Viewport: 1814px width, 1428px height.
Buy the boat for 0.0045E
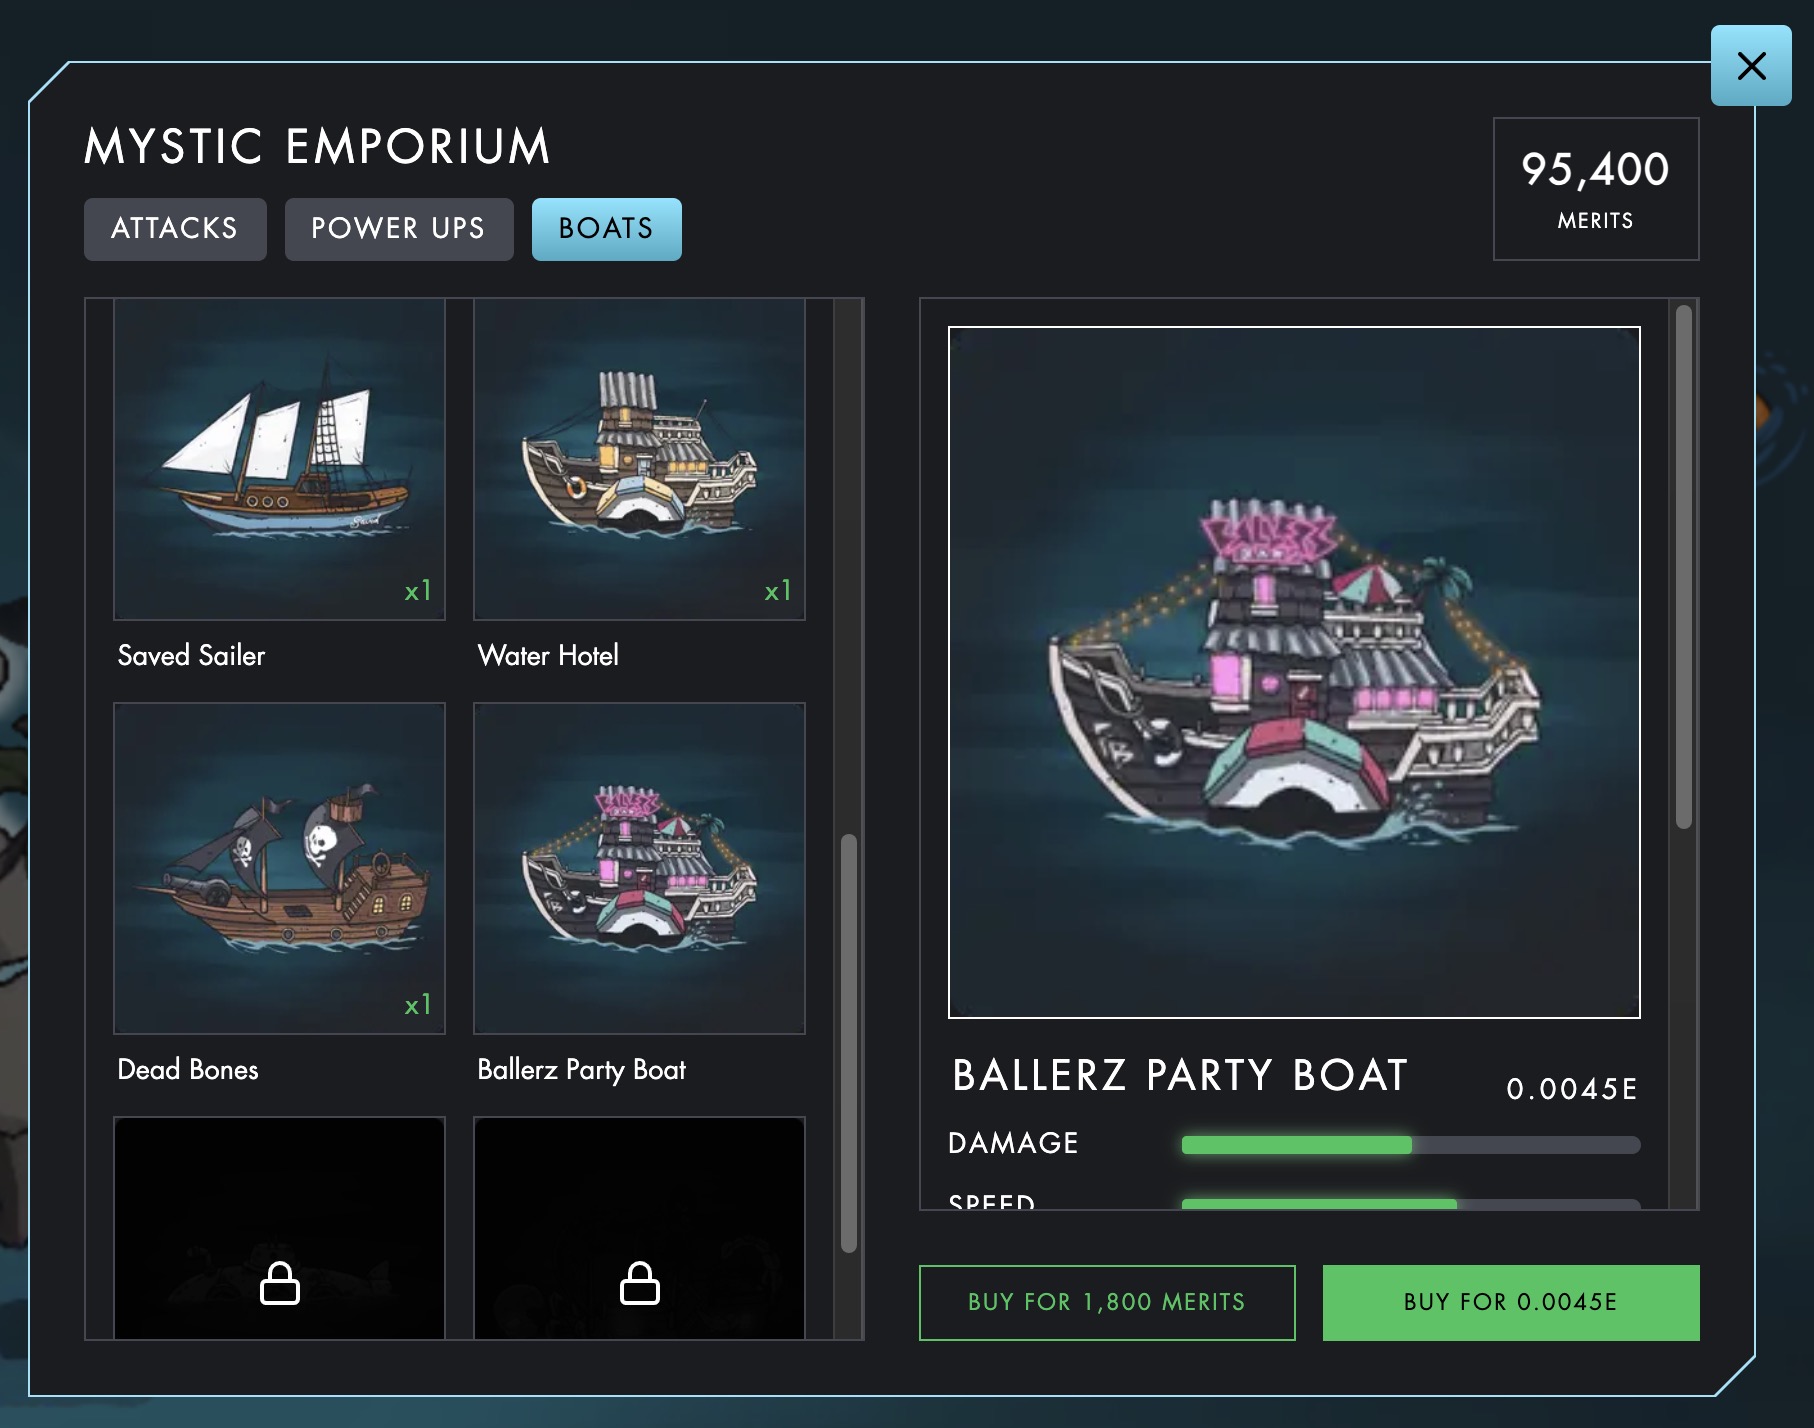click(x=1510, y=1302)
